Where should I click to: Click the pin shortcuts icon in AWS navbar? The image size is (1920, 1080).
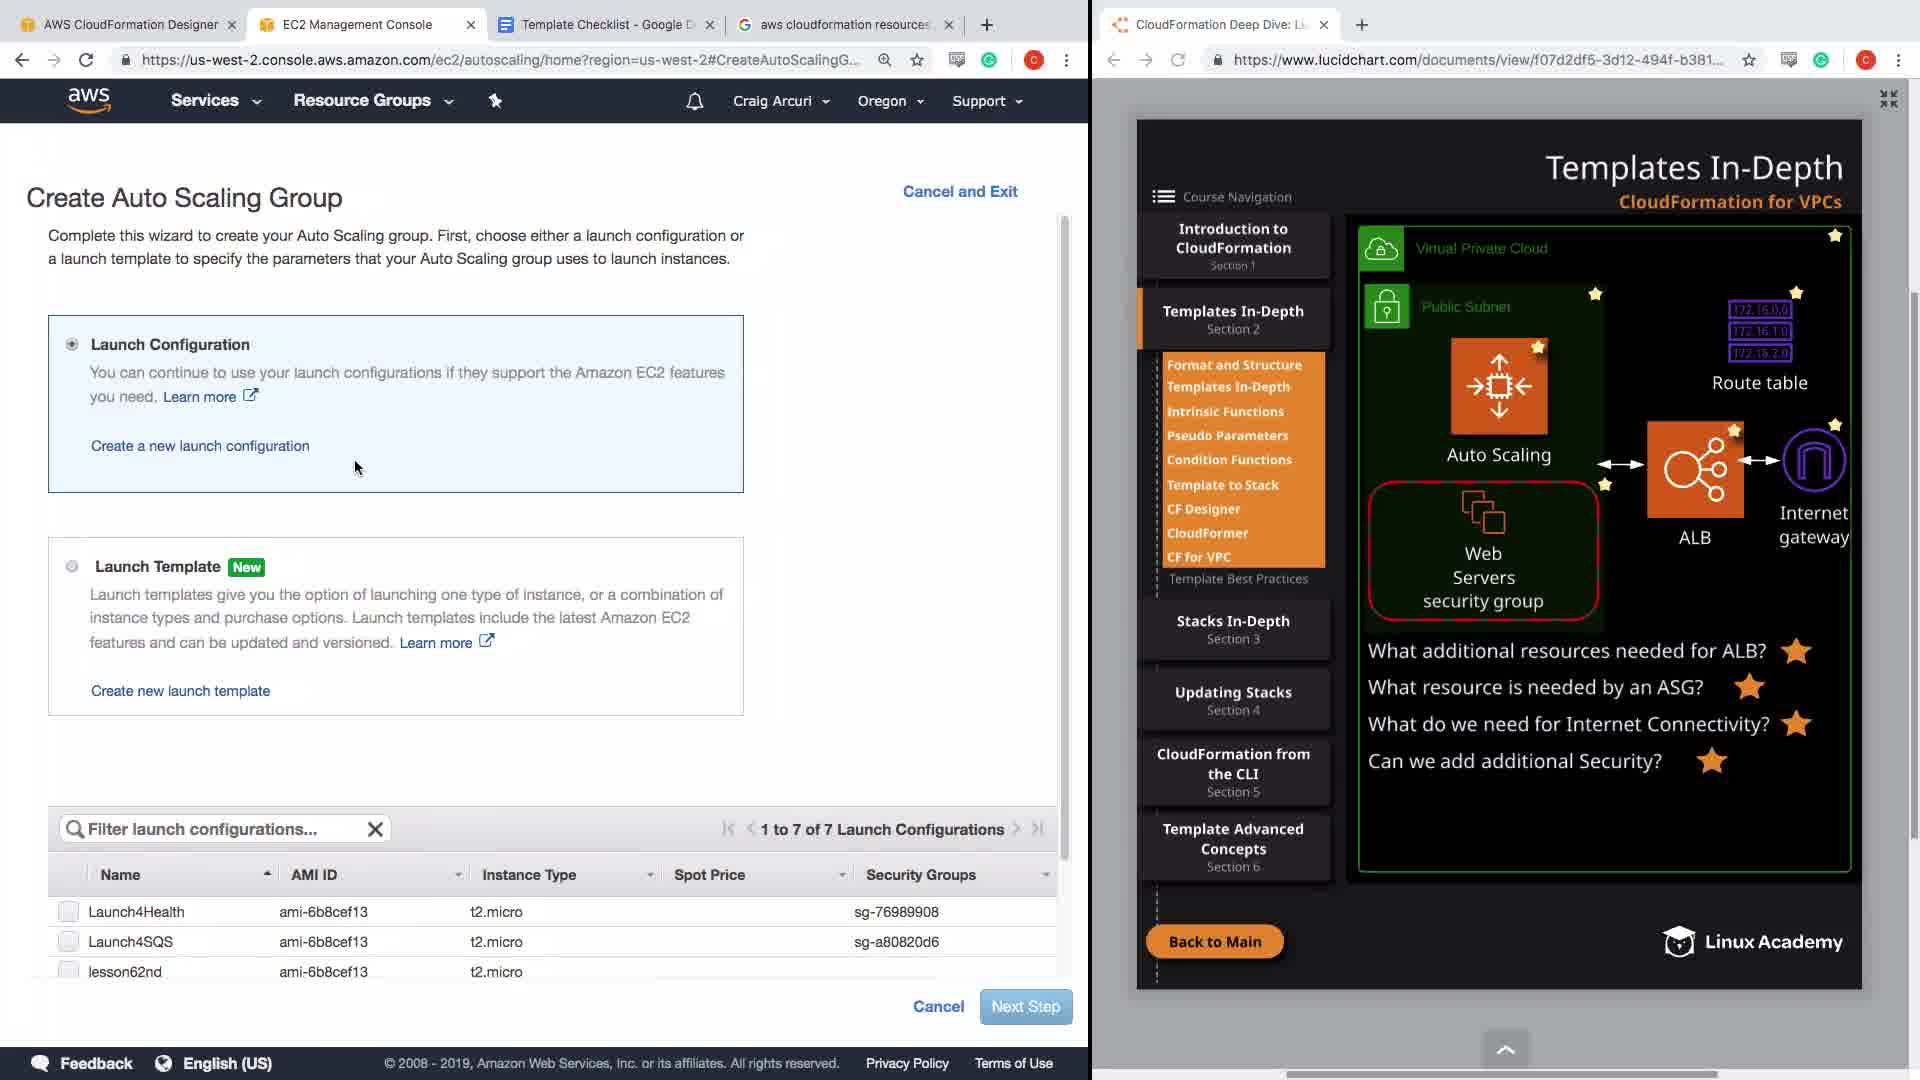495,100
